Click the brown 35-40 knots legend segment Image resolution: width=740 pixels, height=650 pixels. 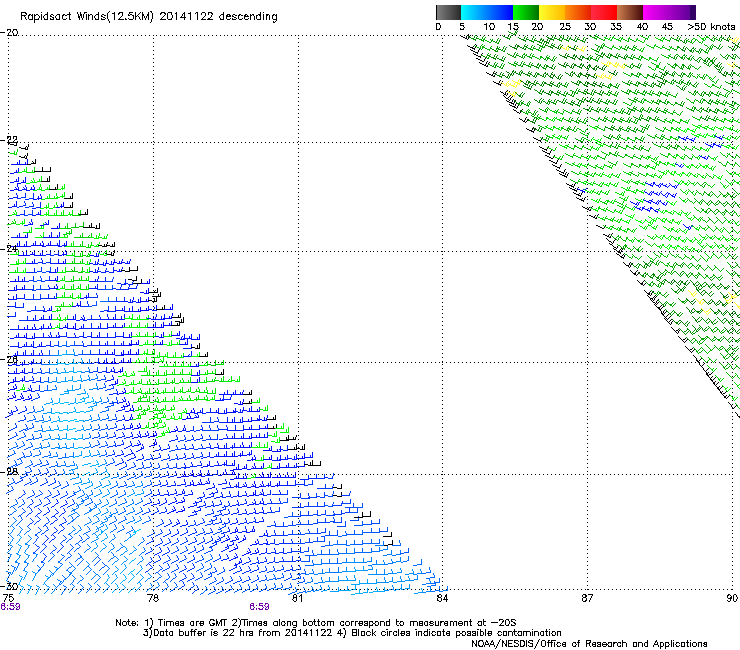[x=630, y=12]
